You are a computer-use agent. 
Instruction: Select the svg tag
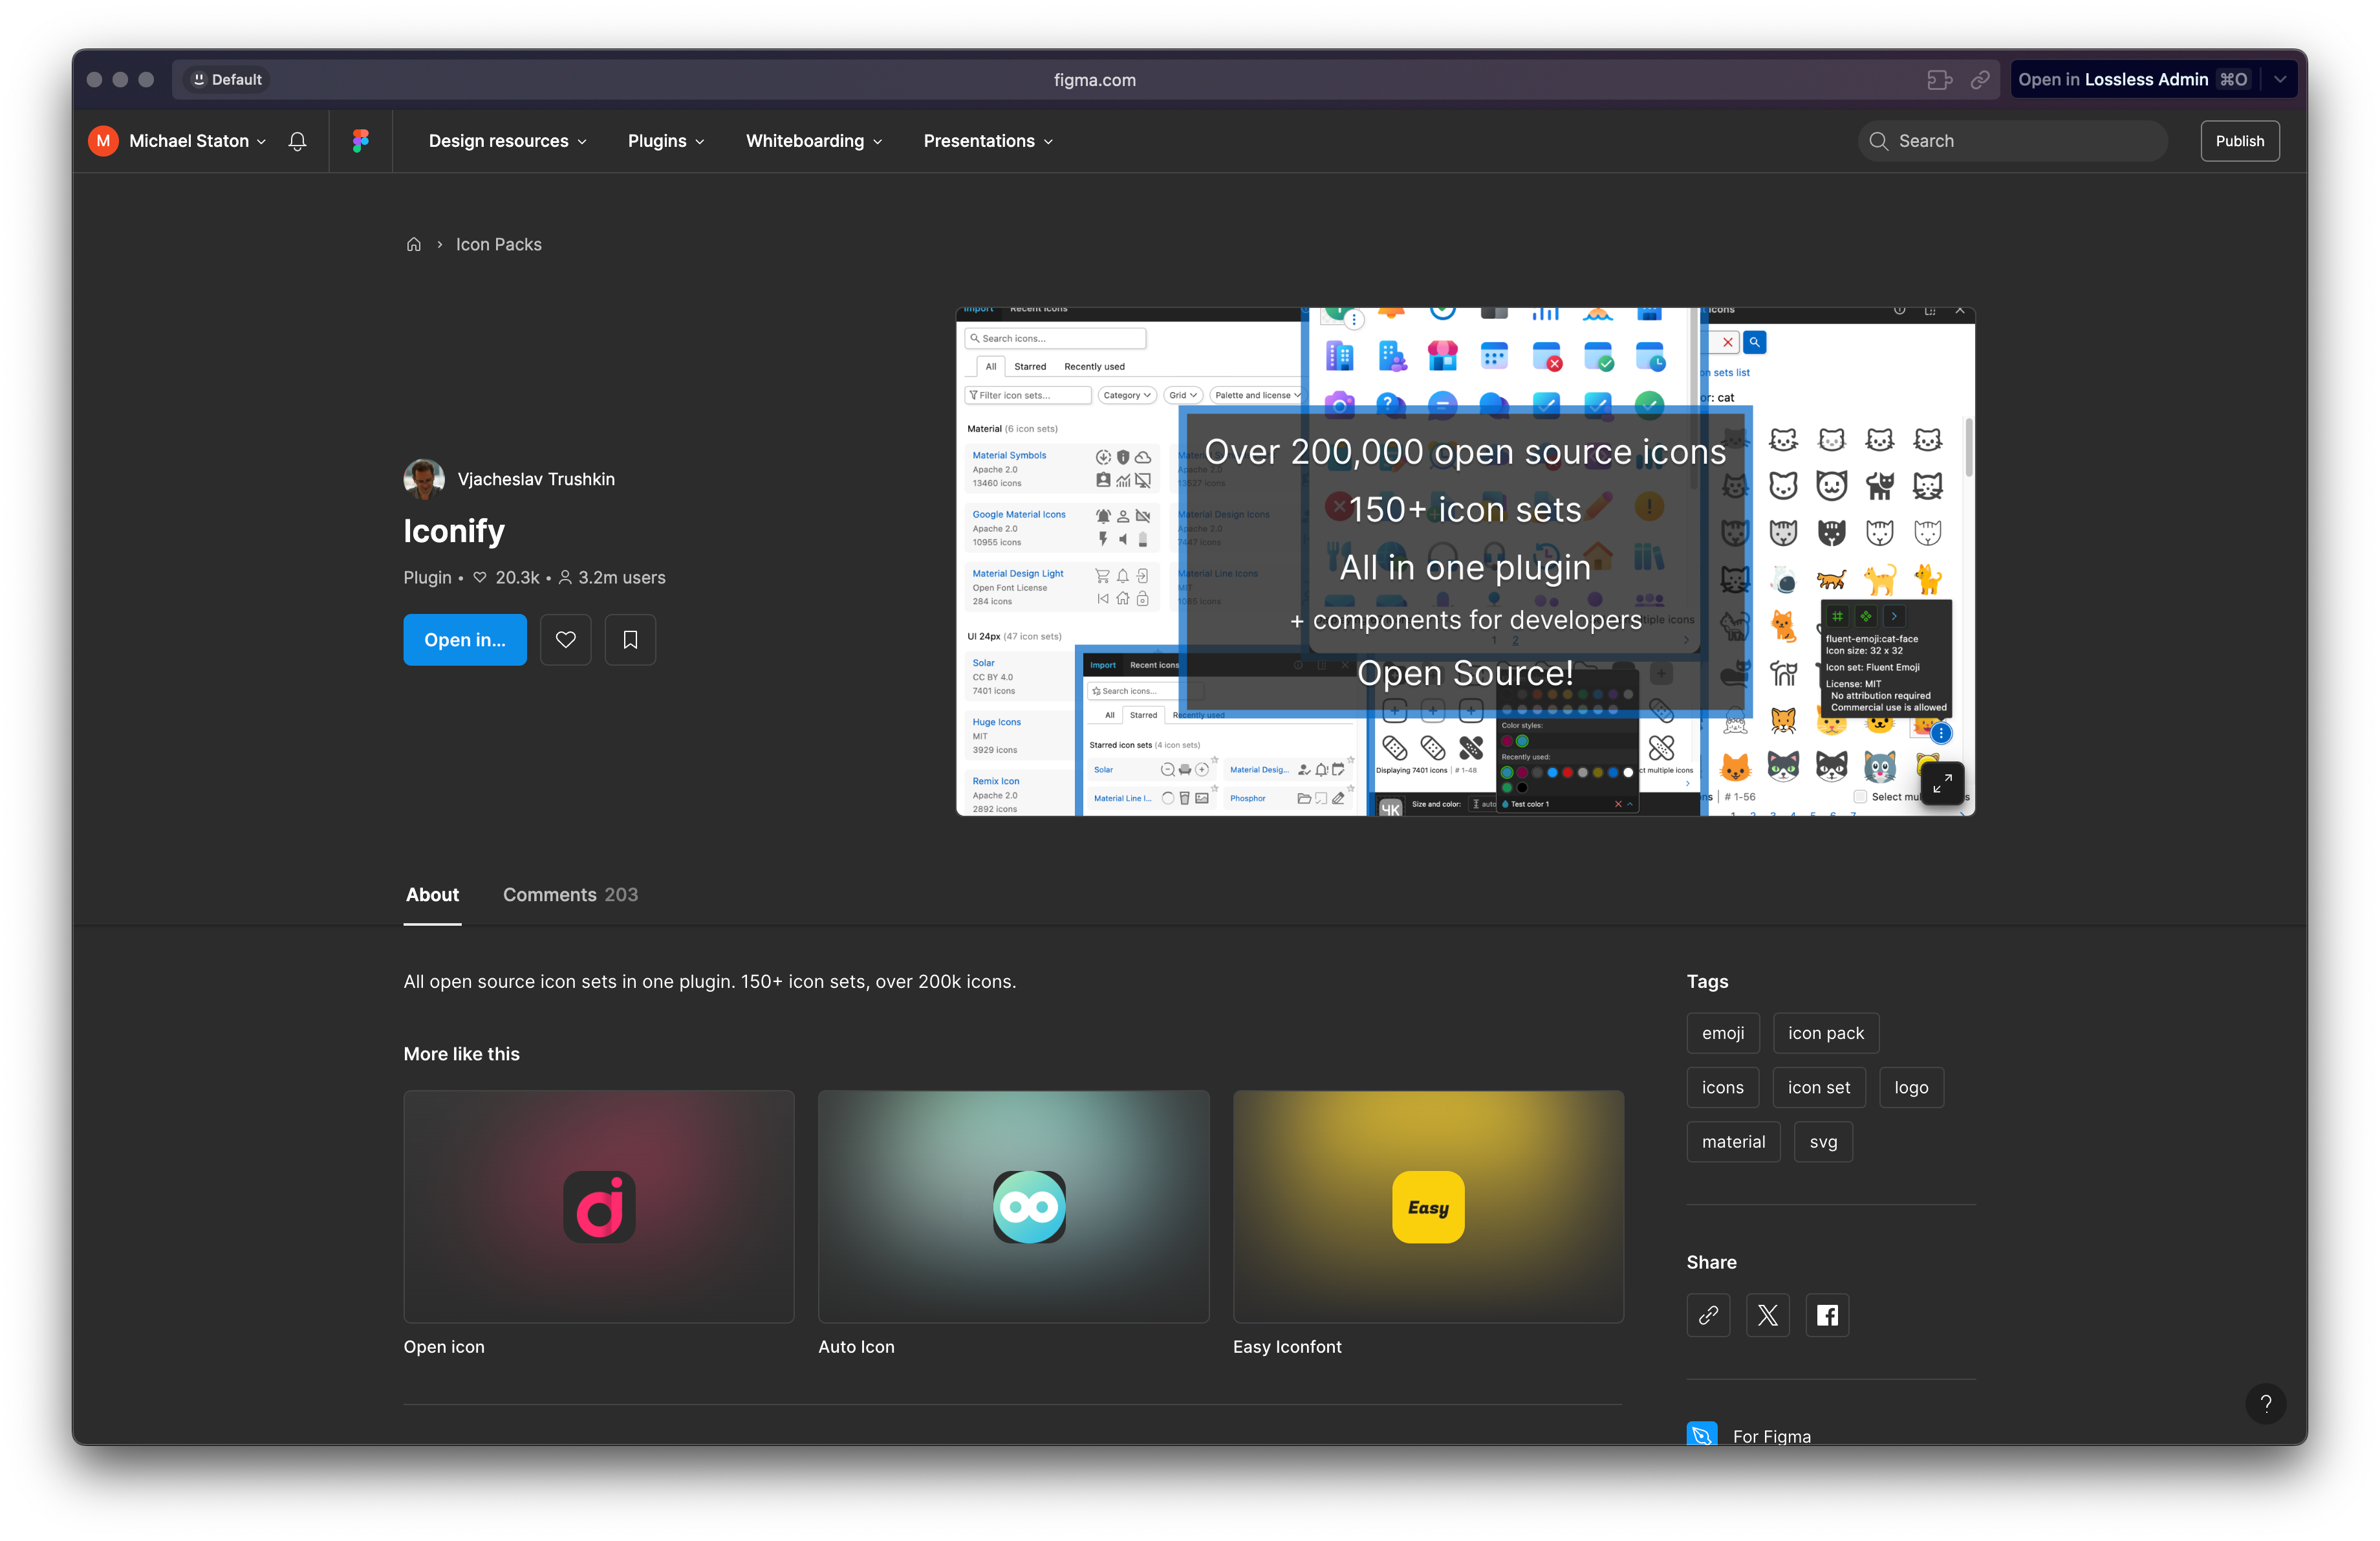coord(1823,1142)
